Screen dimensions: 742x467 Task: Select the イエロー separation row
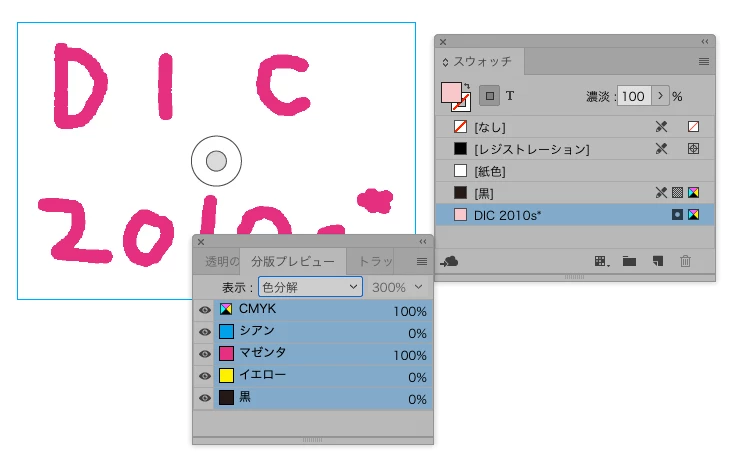[x=323, y=376]
